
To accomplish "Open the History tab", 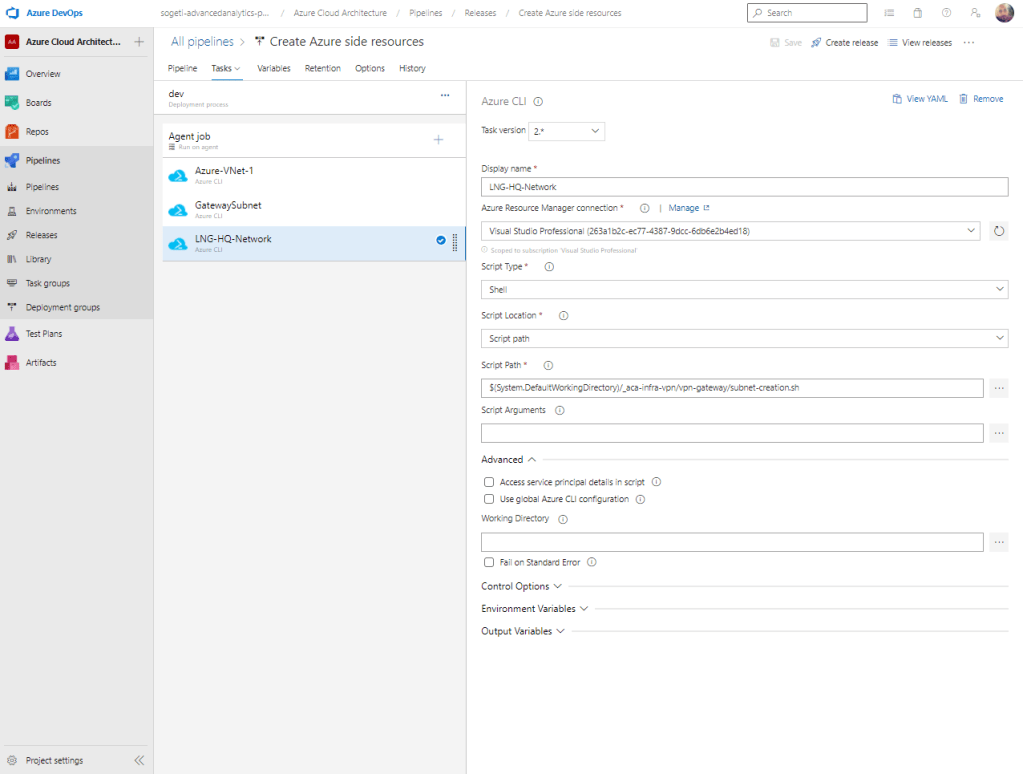I will point(412,68).
